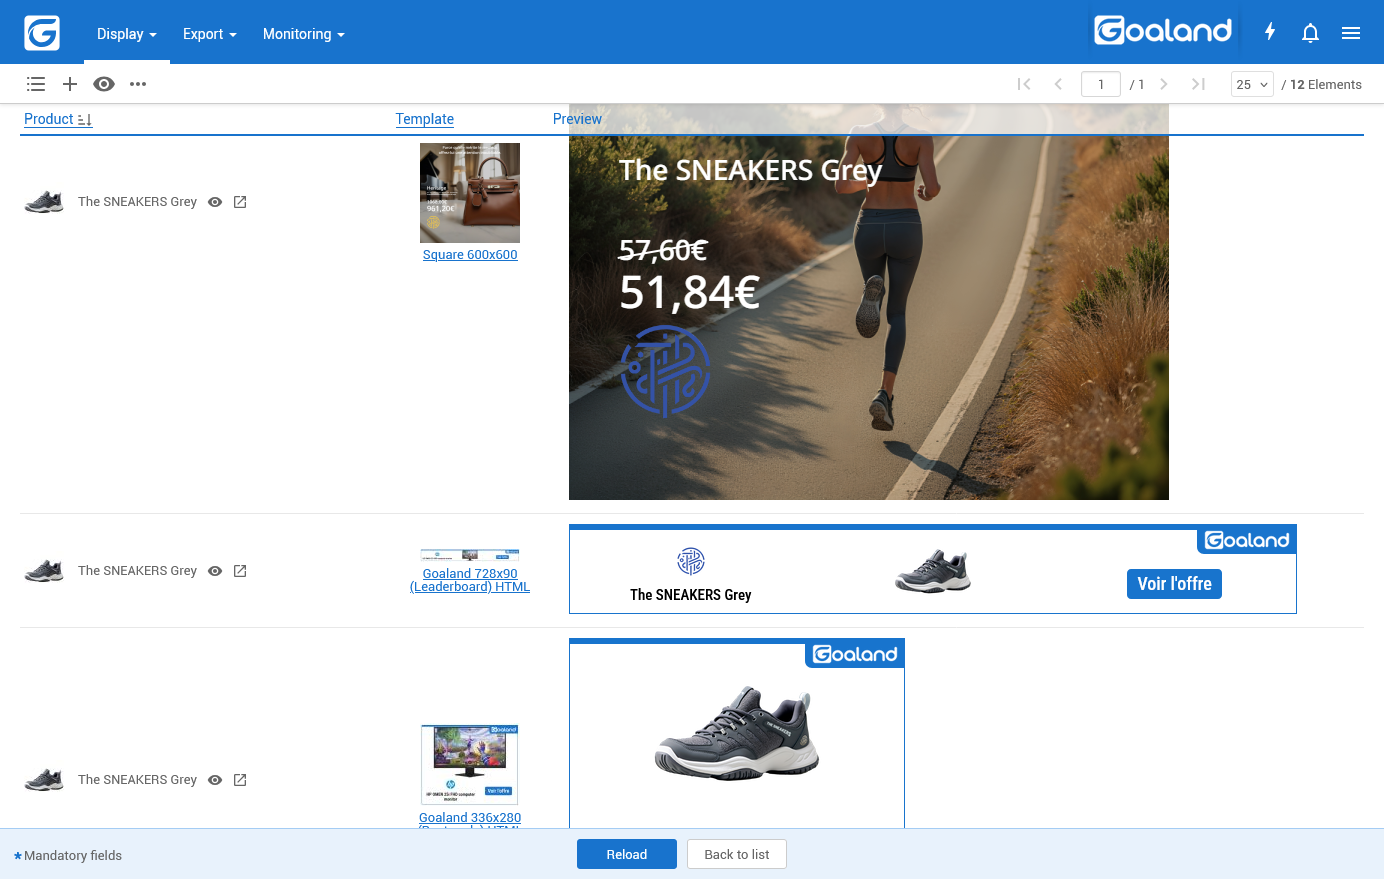The width and height of the screenshot is (1384, 879).
Task: Click the list view toolbar icon
Action: click(x=36, y=84)
